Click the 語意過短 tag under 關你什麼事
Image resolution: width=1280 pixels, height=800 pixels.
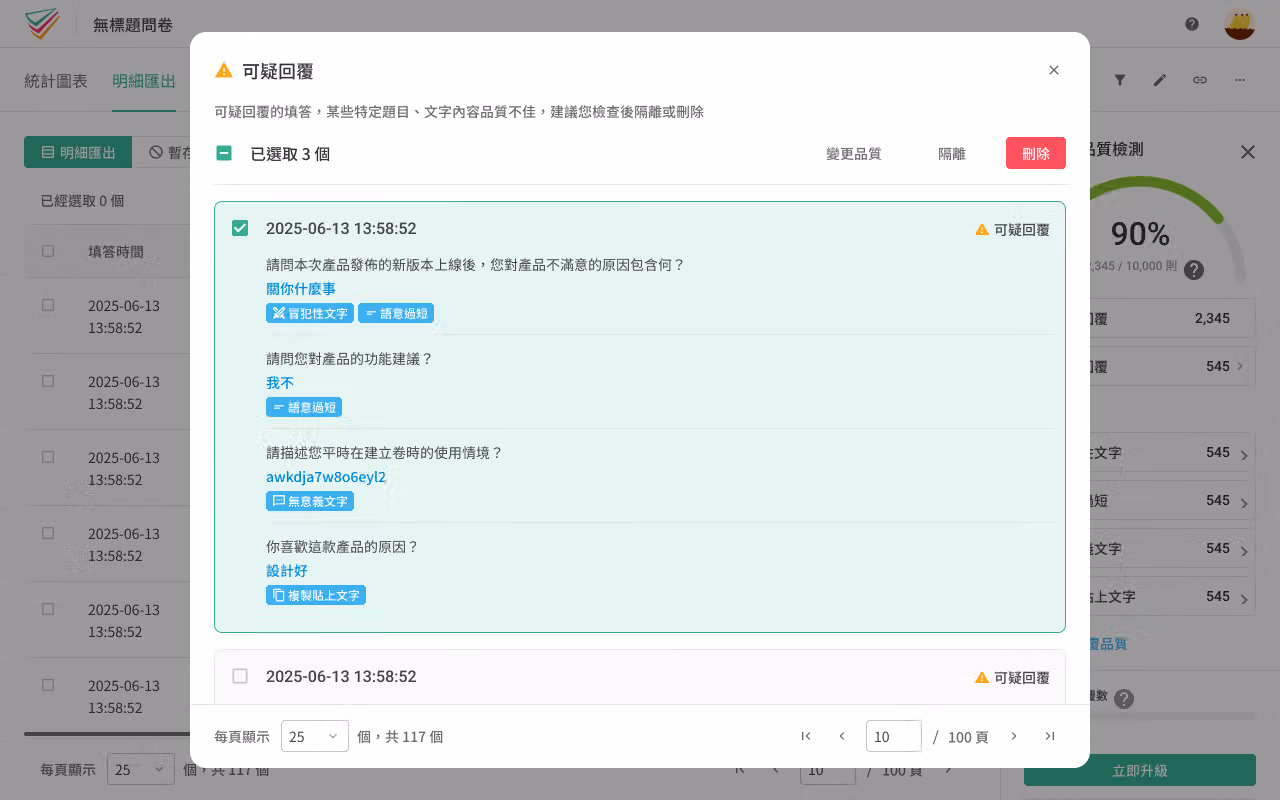(396, 313)
